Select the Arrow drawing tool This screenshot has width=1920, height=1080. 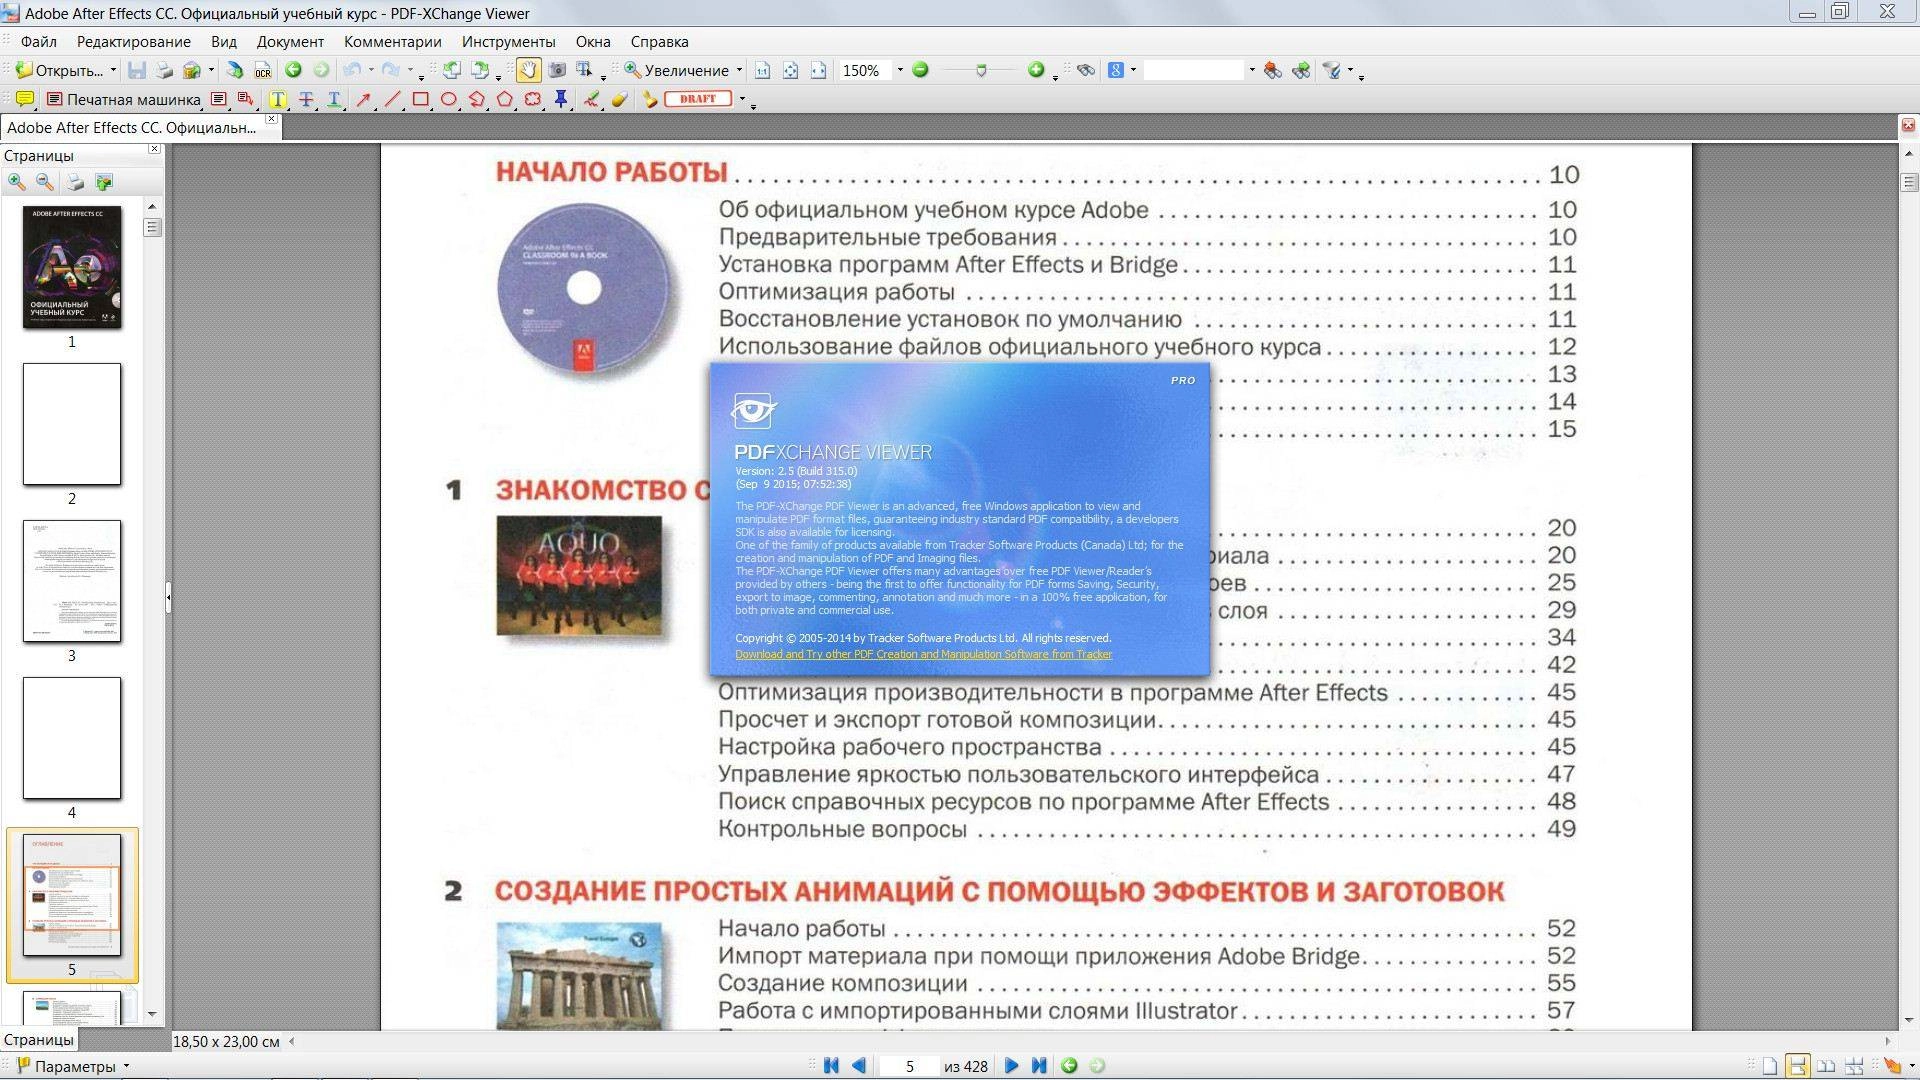[x=364, y=99]
